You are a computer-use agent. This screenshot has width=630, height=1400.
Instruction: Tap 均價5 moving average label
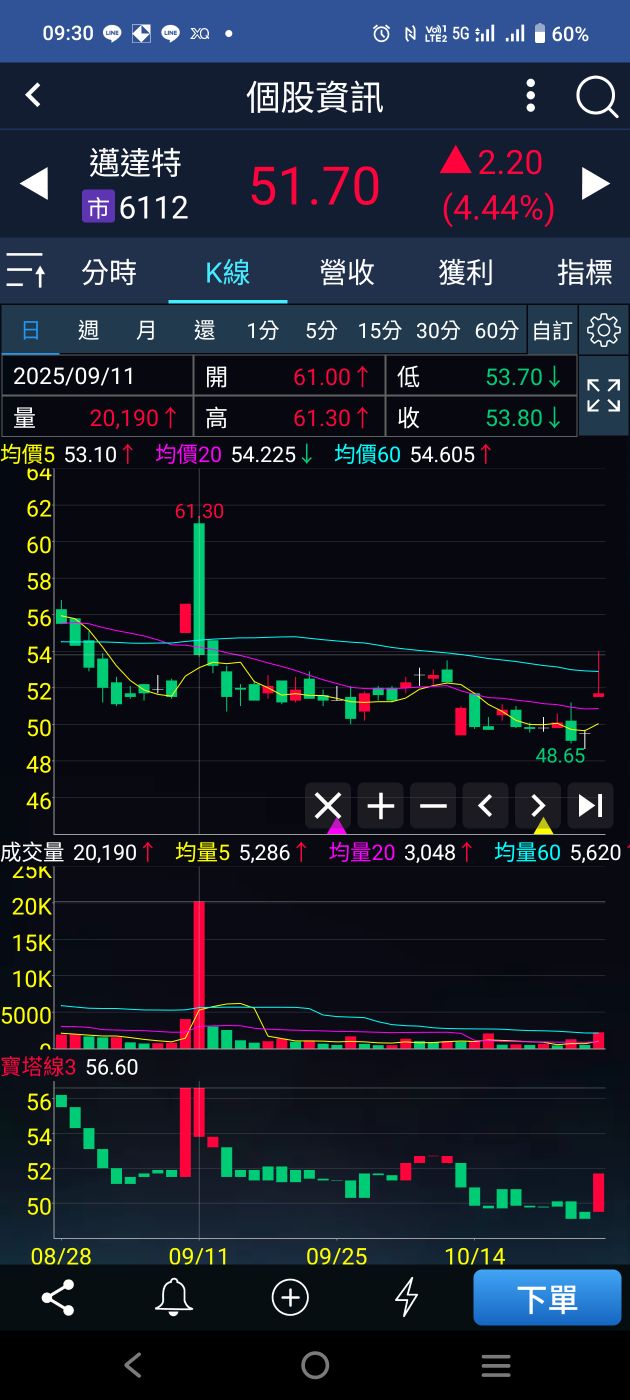tap(30, 455)
